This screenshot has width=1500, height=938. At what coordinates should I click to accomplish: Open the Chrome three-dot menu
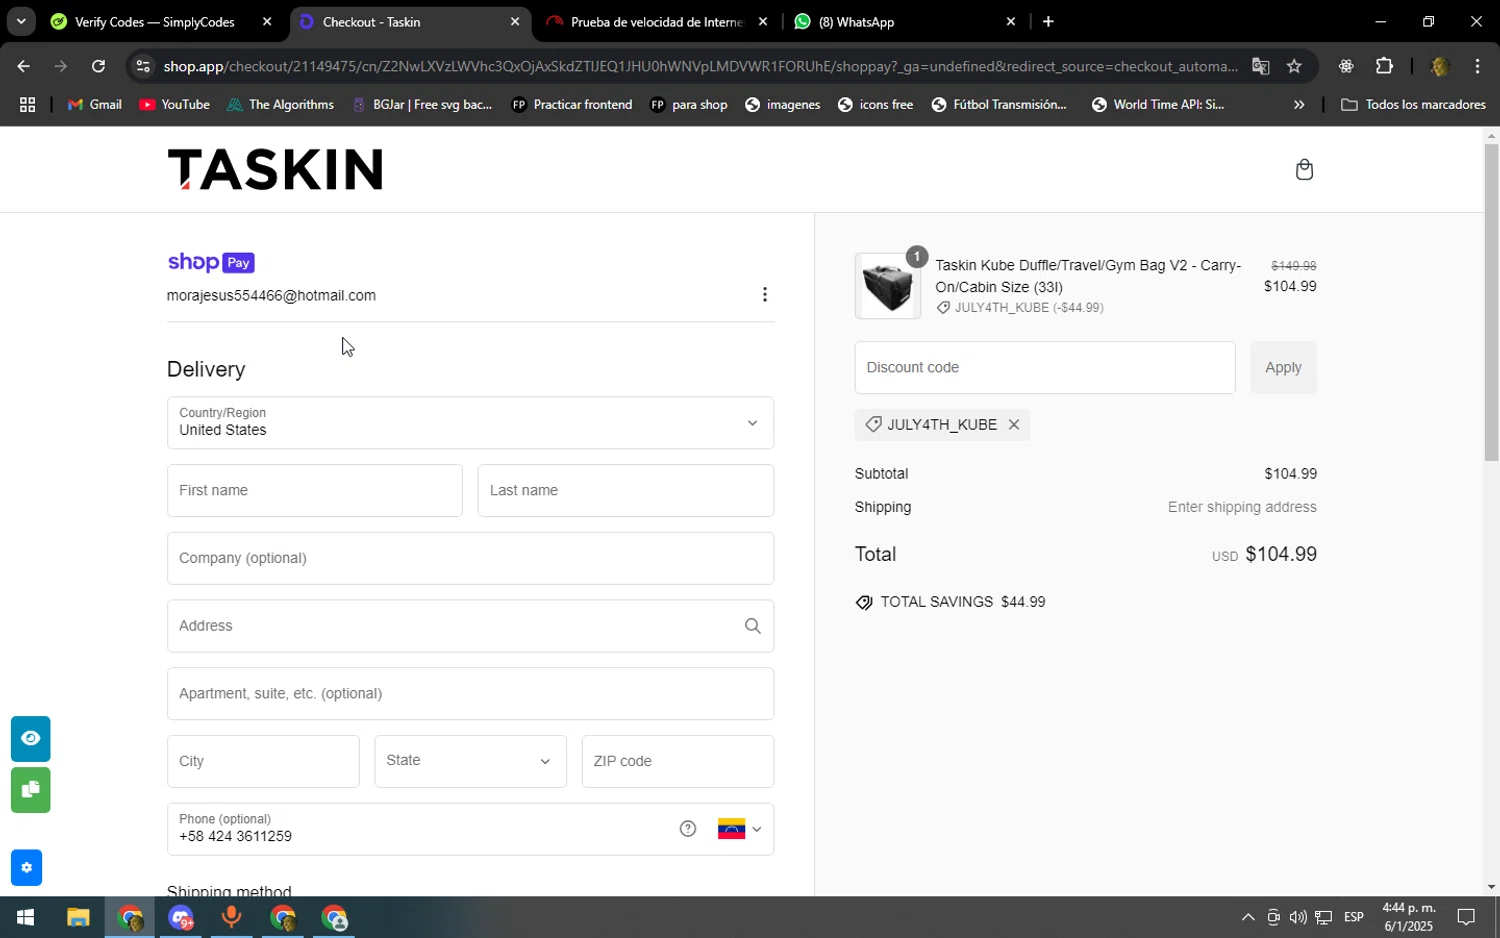[x=1477, y=66]
